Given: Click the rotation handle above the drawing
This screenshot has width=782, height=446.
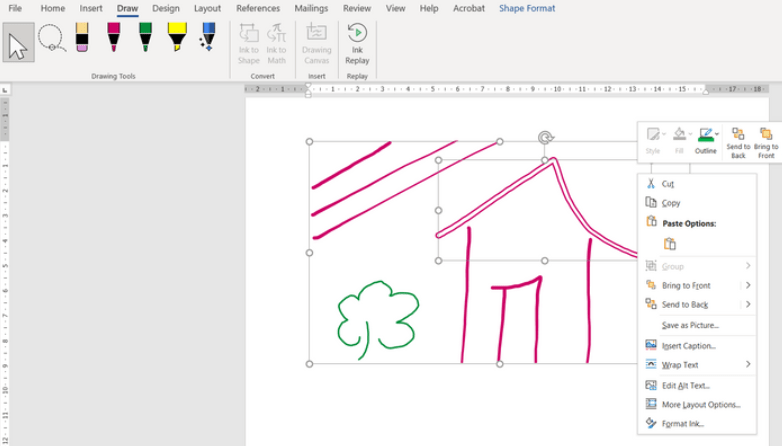Looking at the screenshot, I should tap(545, 137).
